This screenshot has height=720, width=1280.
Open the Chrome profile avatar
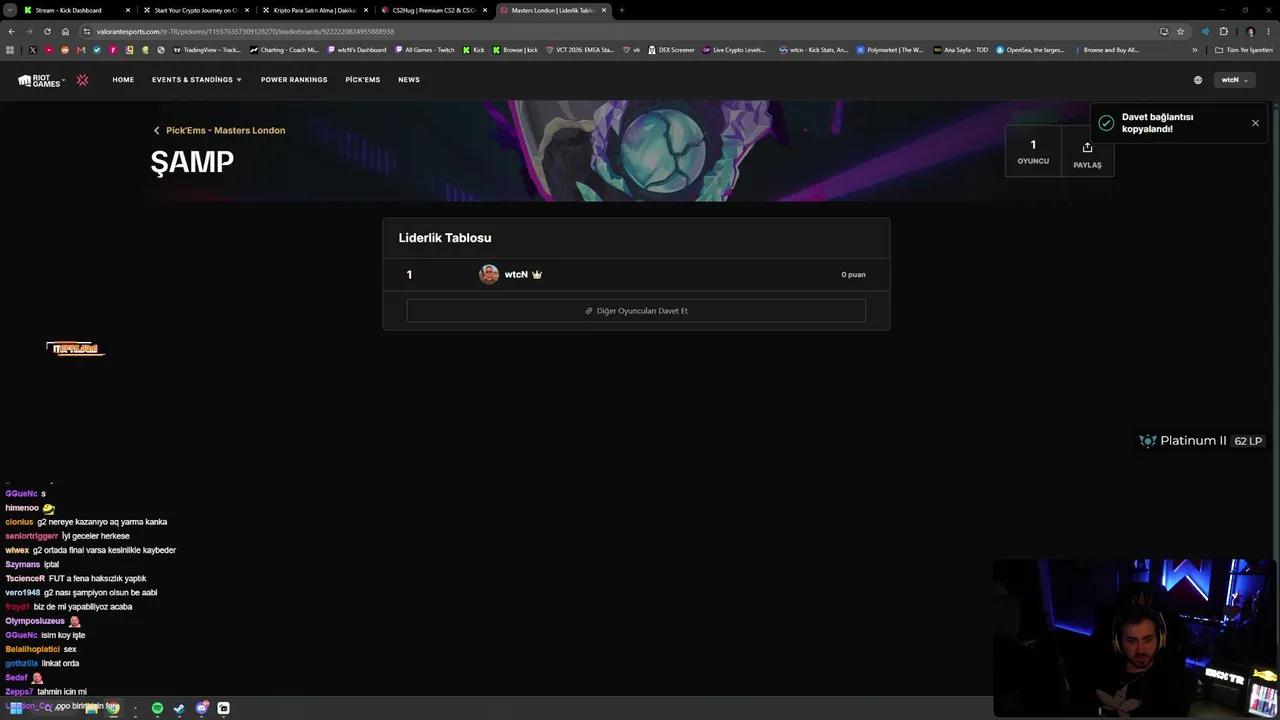click(x=1250, y=31)
